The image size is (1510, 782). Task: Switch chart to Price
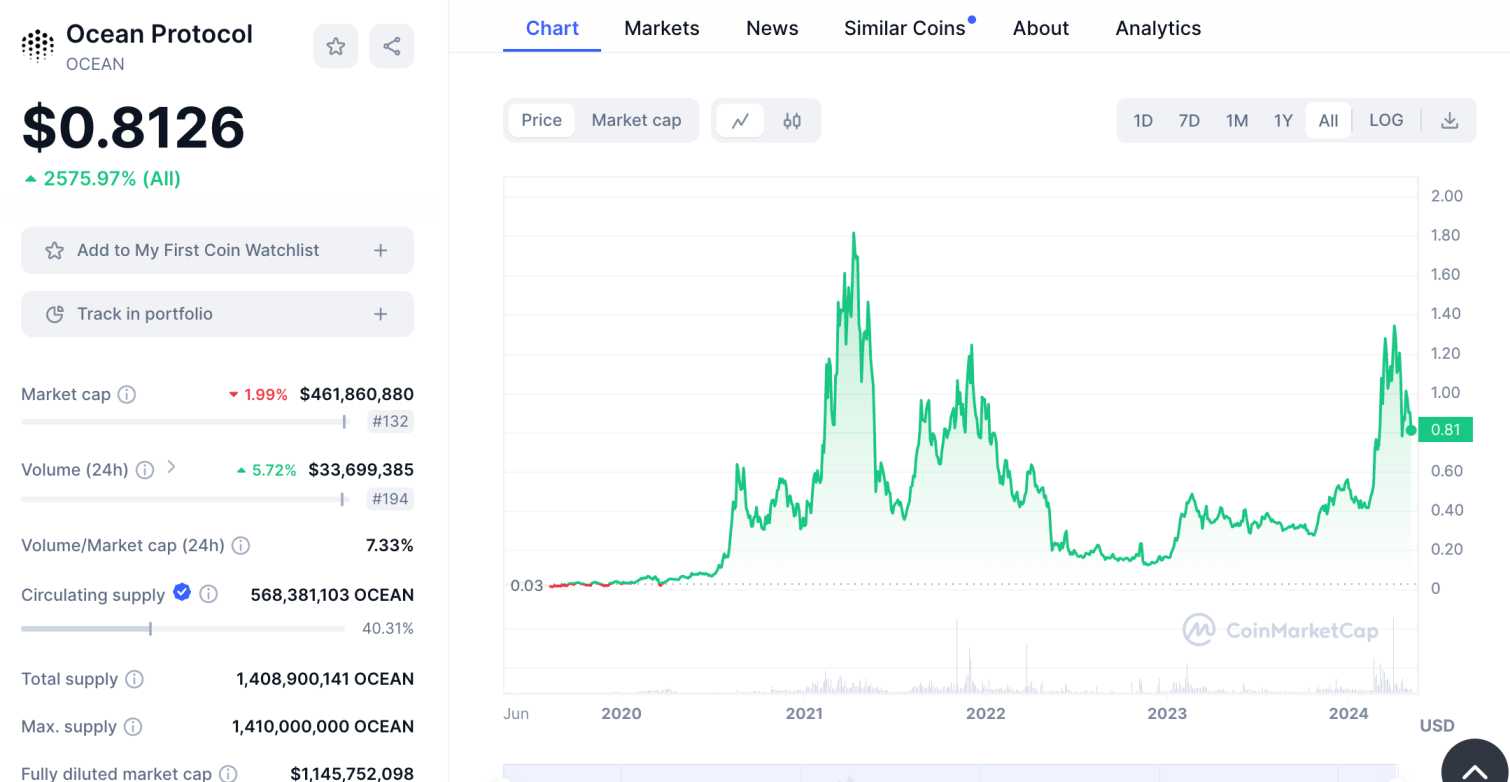pyautogui.click(x=542, y=120)
